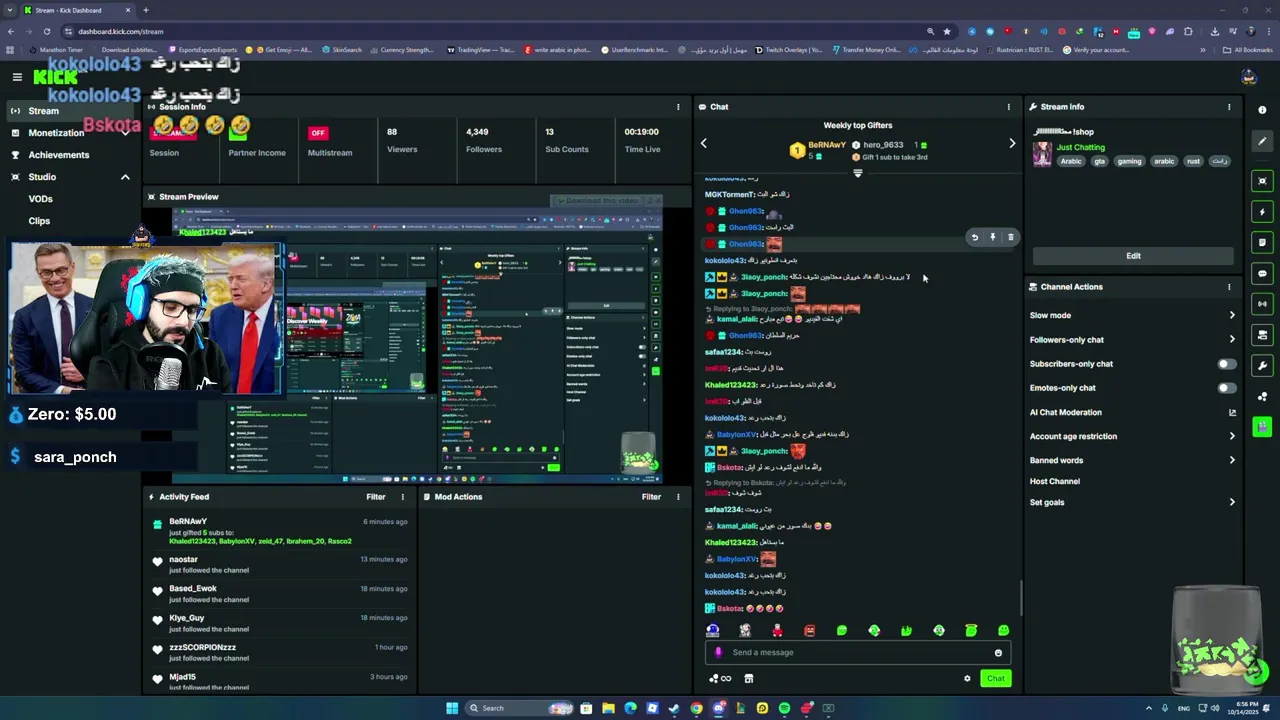Toggle the note widget icon in right toolbar
This screenshot has width=1280, height=720.
[x=1262, y=243]
